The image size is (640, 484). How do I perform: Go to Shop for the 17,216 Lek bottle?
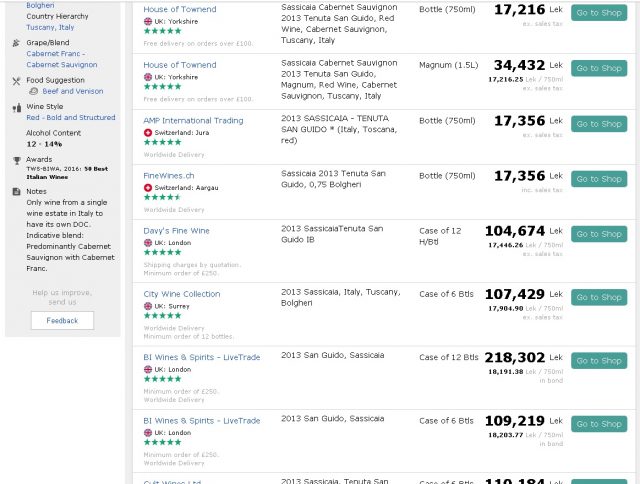[x=599, y=13]
